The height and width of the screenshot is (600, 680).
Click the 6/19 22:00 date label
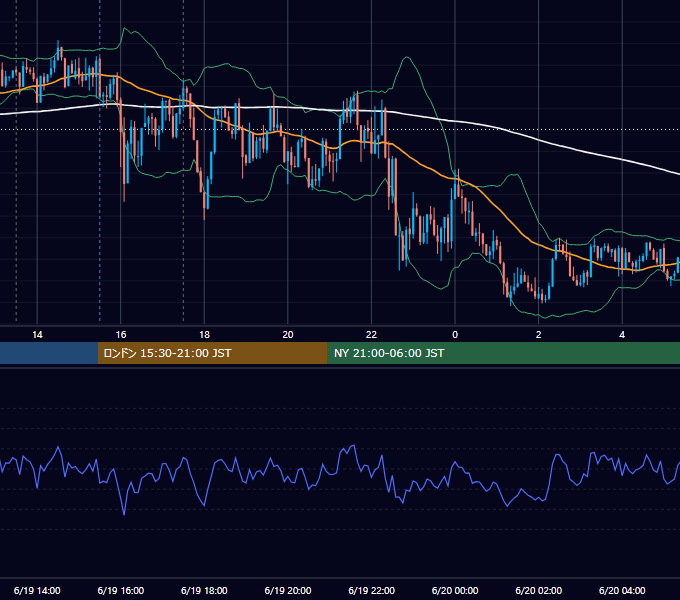click(x=372, y=590)
